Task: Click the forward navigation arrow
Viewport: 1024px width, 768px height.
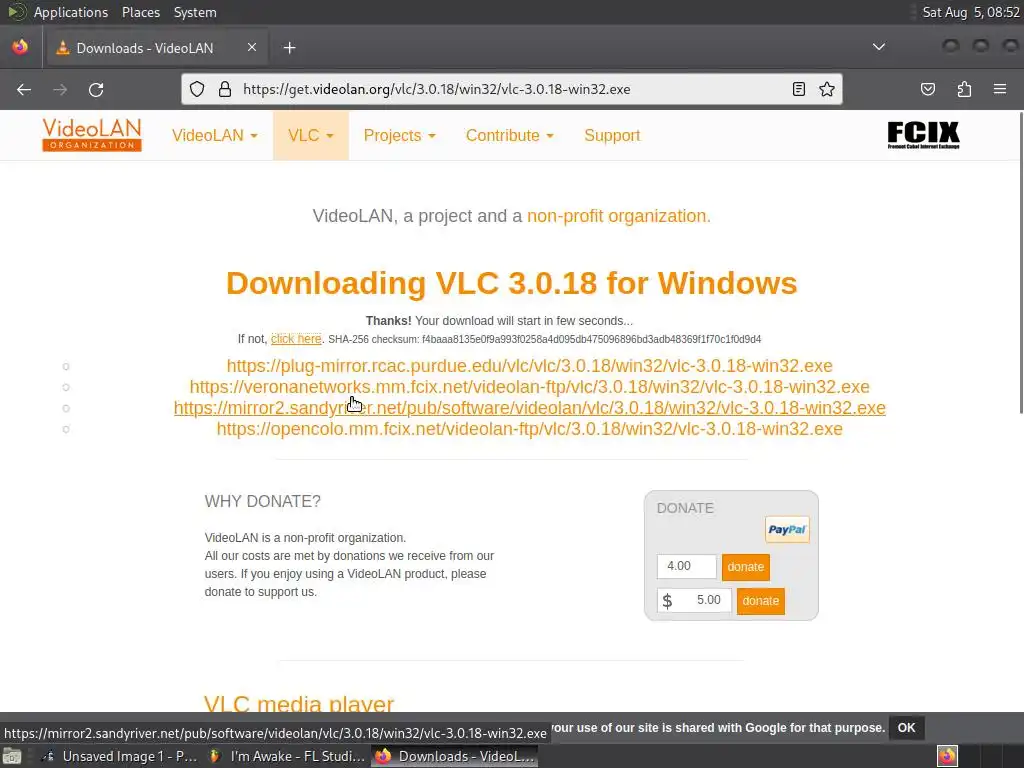Action: [x=60, y=89]
